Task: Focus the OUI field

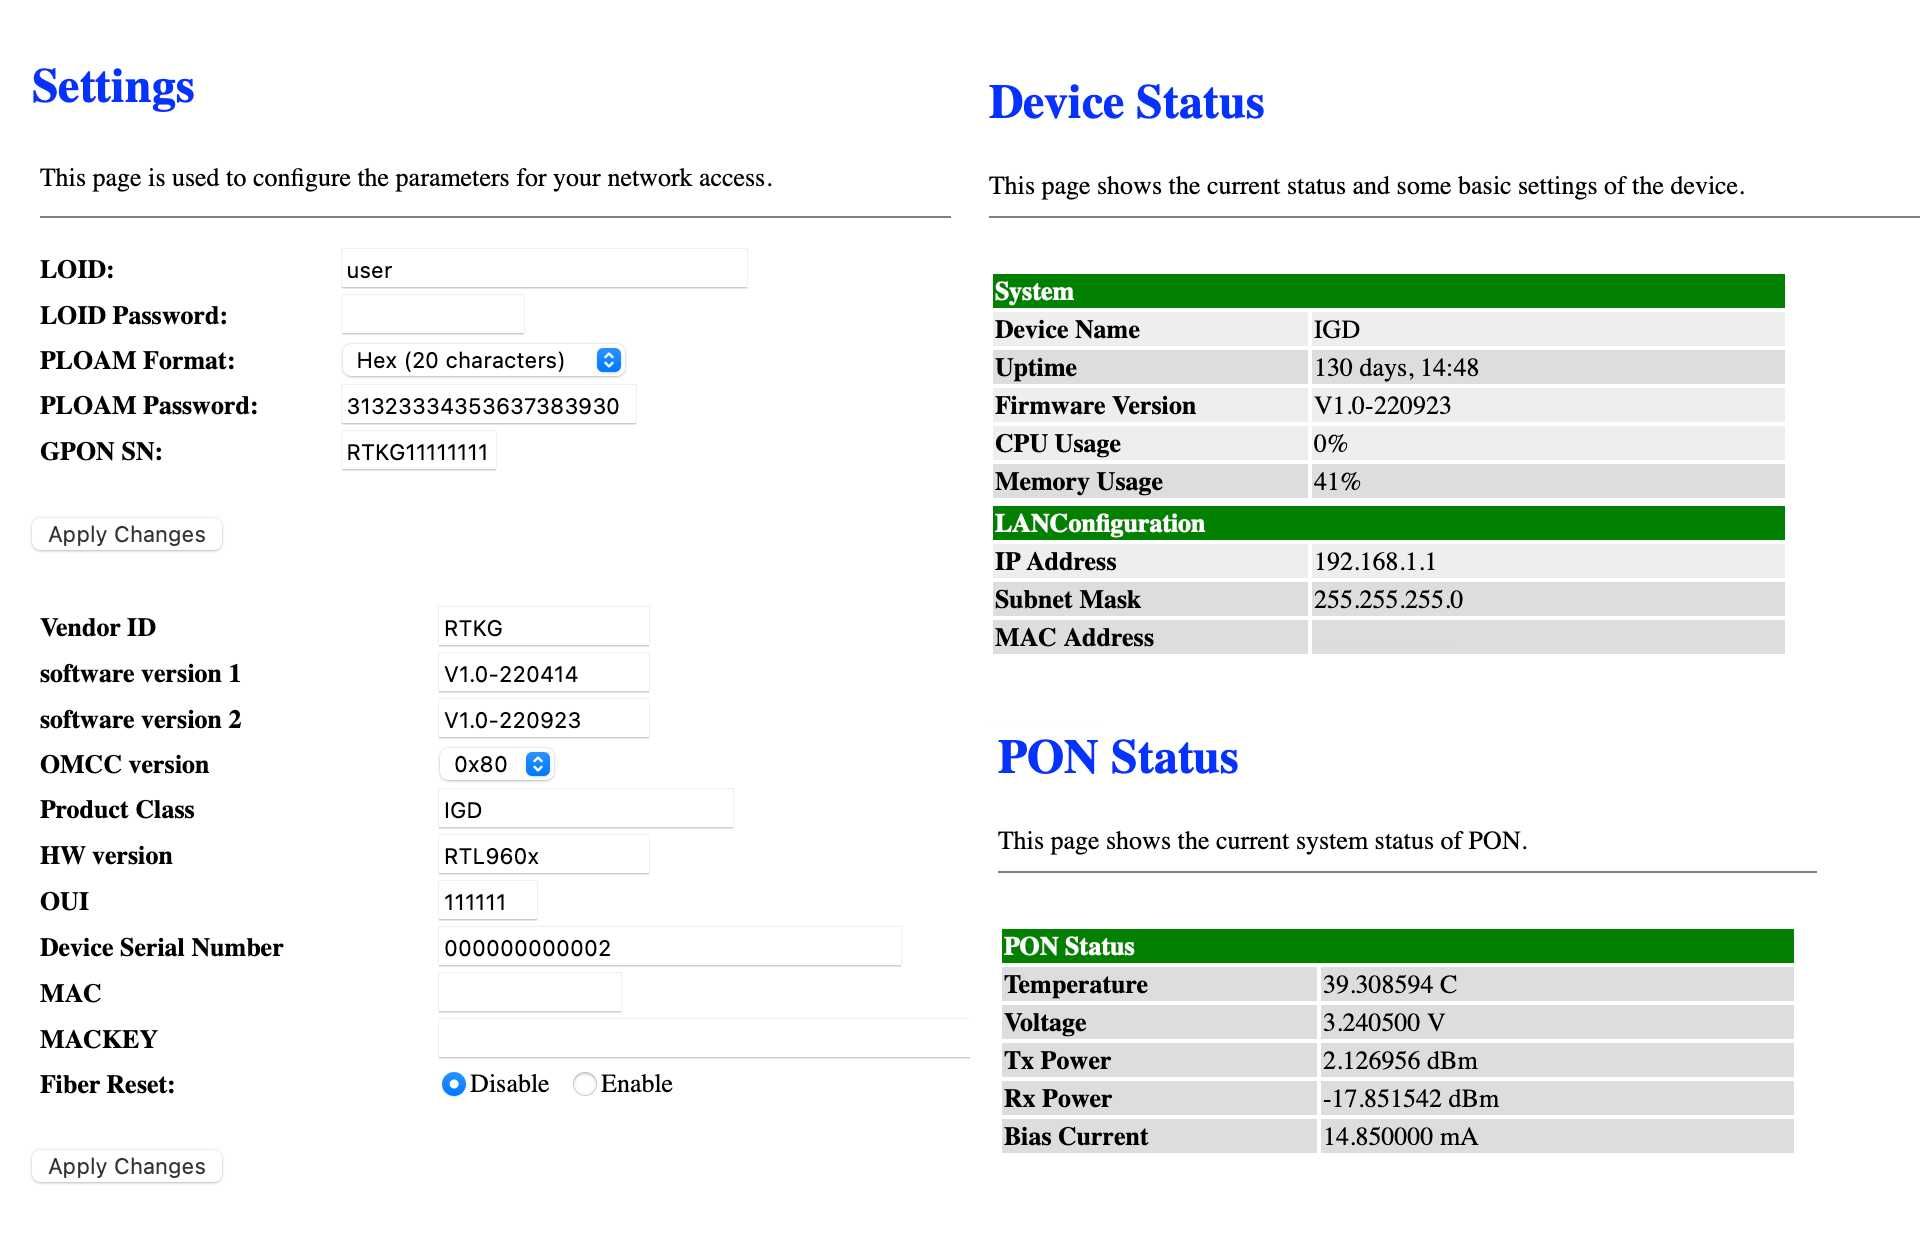Action: [x=488, y=901]
